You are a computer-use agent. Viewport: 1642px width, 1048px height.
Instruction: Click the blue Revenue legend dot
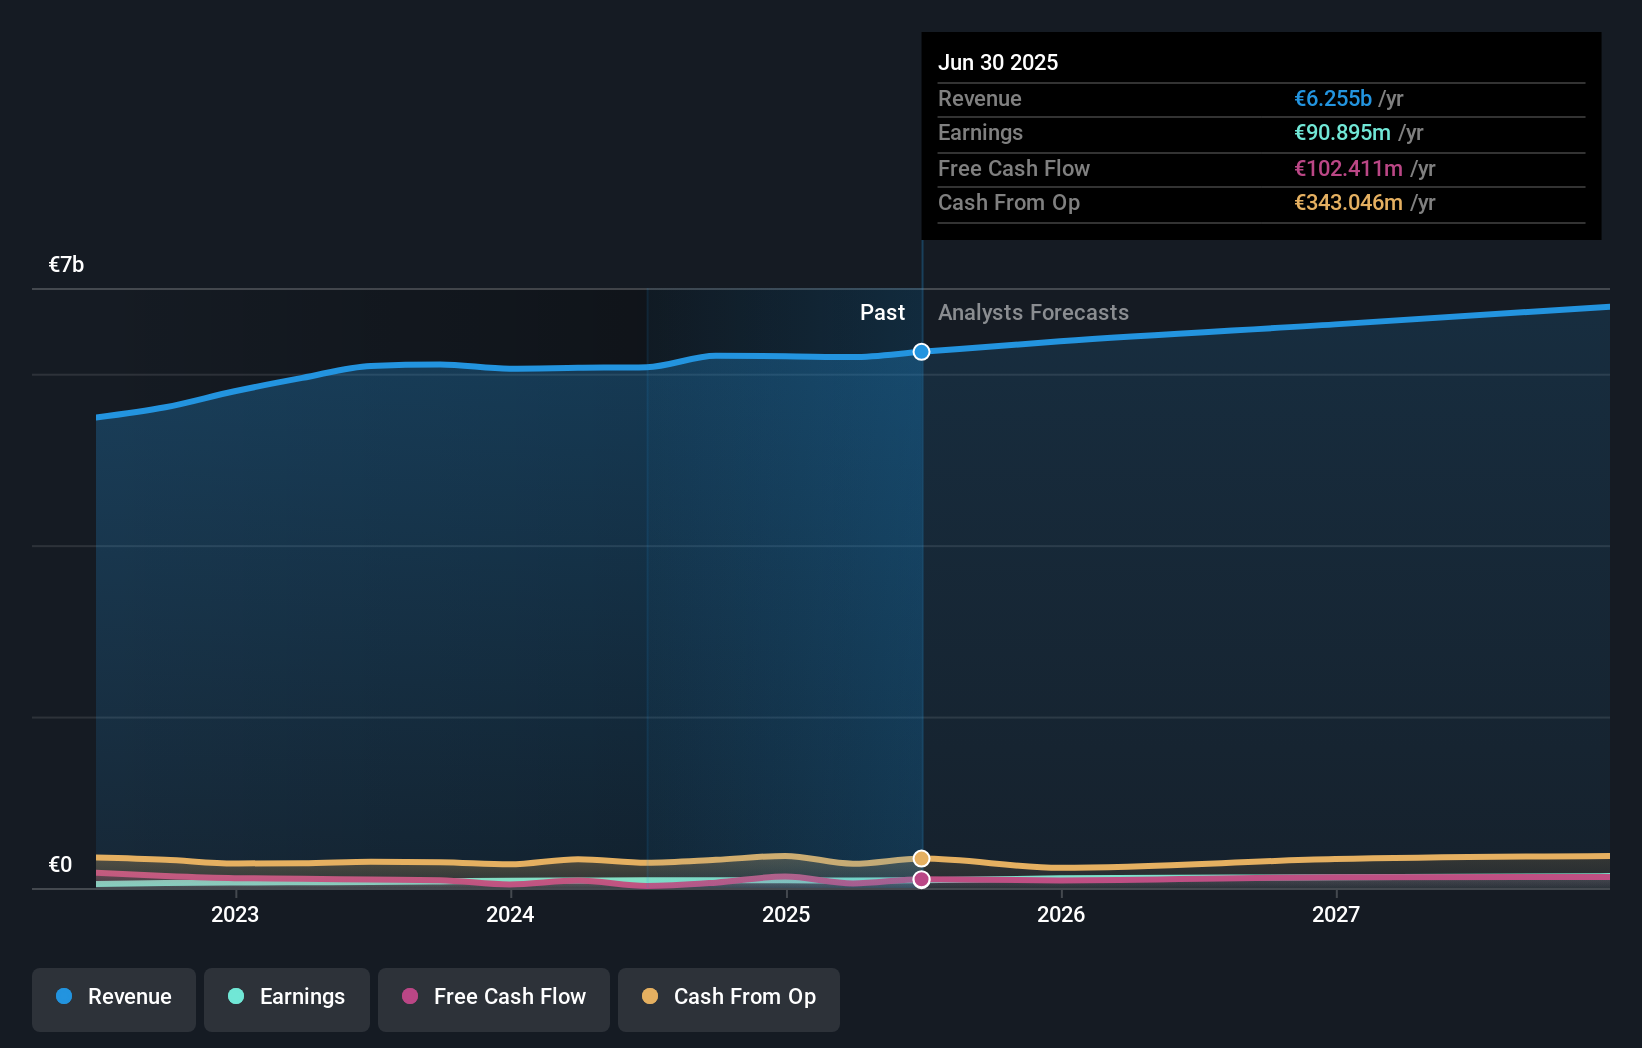(x=62, y=997)
